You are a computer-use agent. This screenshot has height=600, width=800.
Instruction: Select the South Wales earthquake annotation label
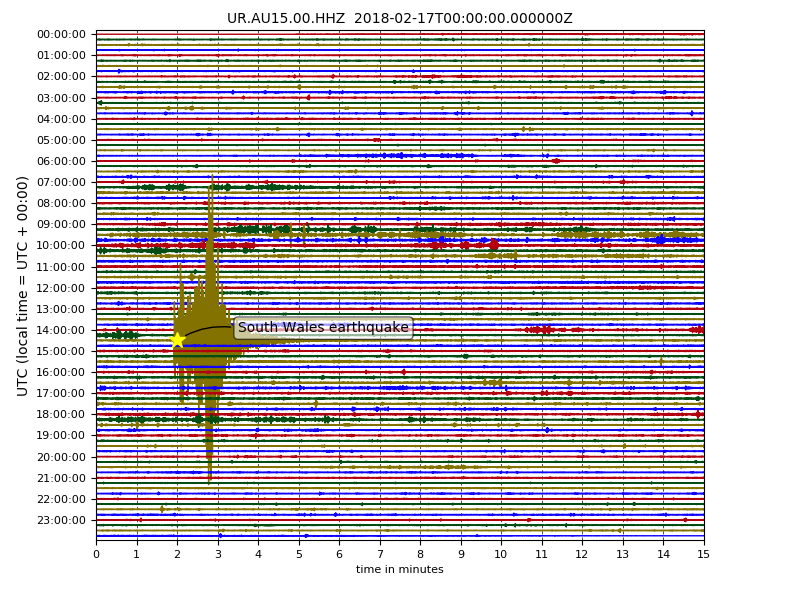pos(323,328)
